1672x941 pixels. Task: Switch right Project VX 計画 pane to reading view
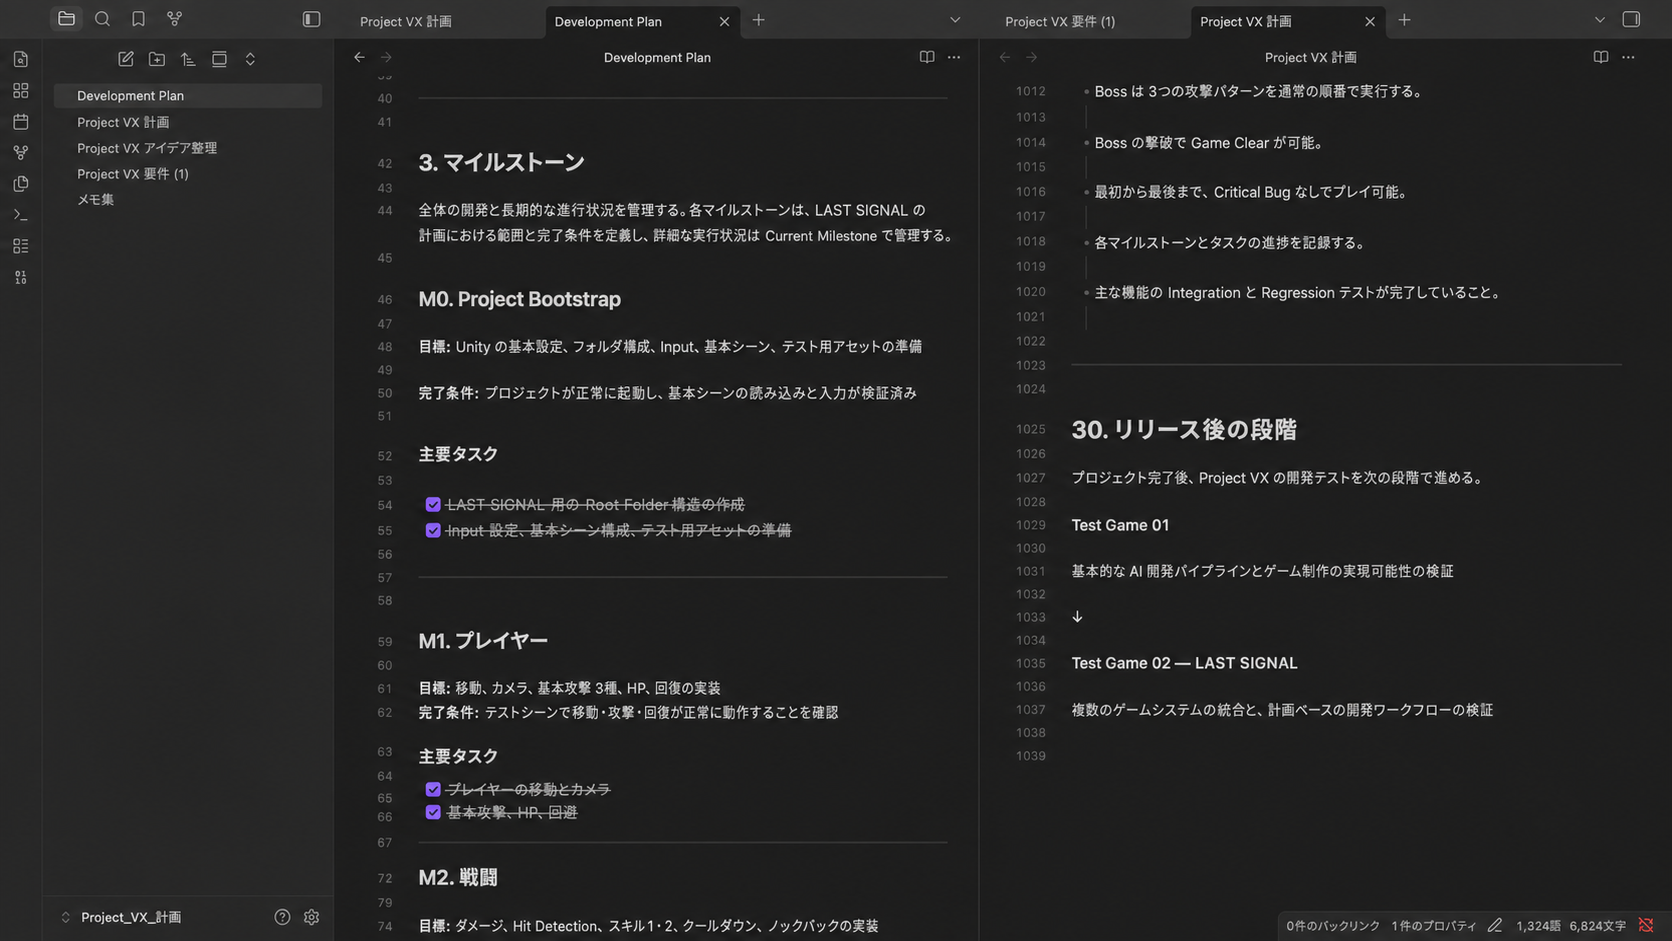click(1601, 57)
